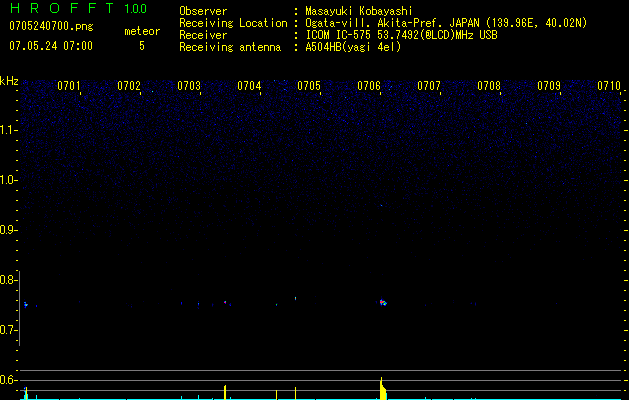Click the Receiving Location field label
629x400 pixels.
(233, 23)
